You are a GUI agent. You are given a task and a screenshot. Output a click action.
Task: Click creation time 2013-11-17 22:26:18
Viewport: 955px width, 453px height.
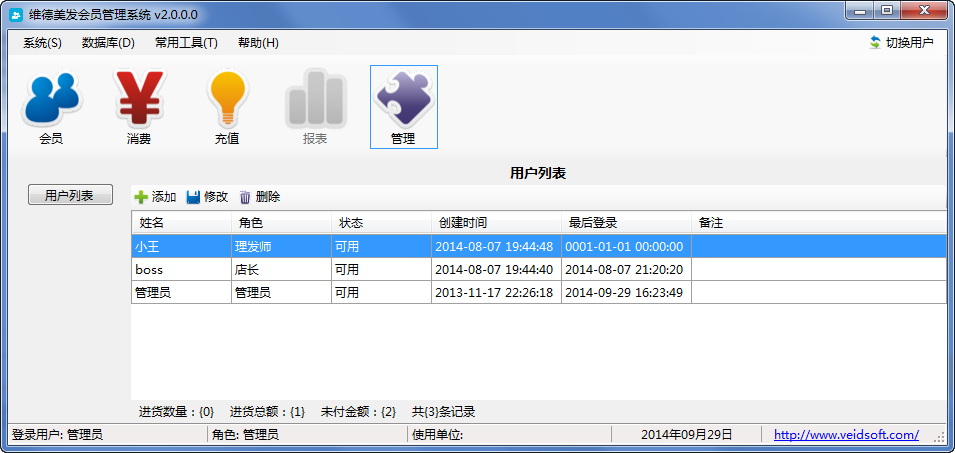pyautogui.click(x=496, y=292)
